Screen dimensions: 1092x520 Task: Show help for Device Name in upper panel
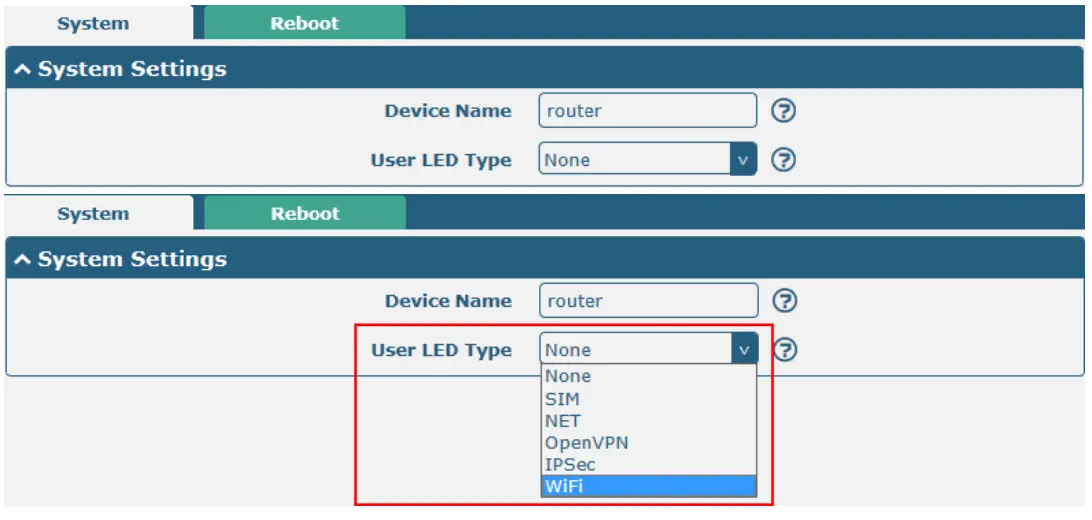pyautogui.click(x=784, y=111)
